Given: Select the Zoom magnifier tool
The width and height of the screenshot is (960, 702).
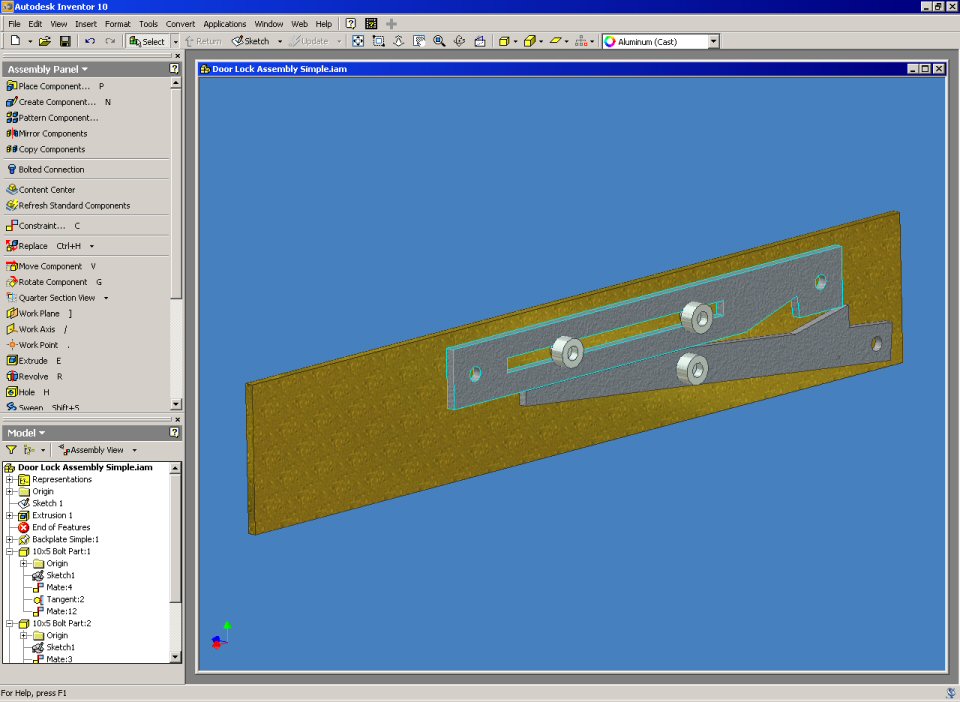Looking at the screenshot, I should [439, 41].
